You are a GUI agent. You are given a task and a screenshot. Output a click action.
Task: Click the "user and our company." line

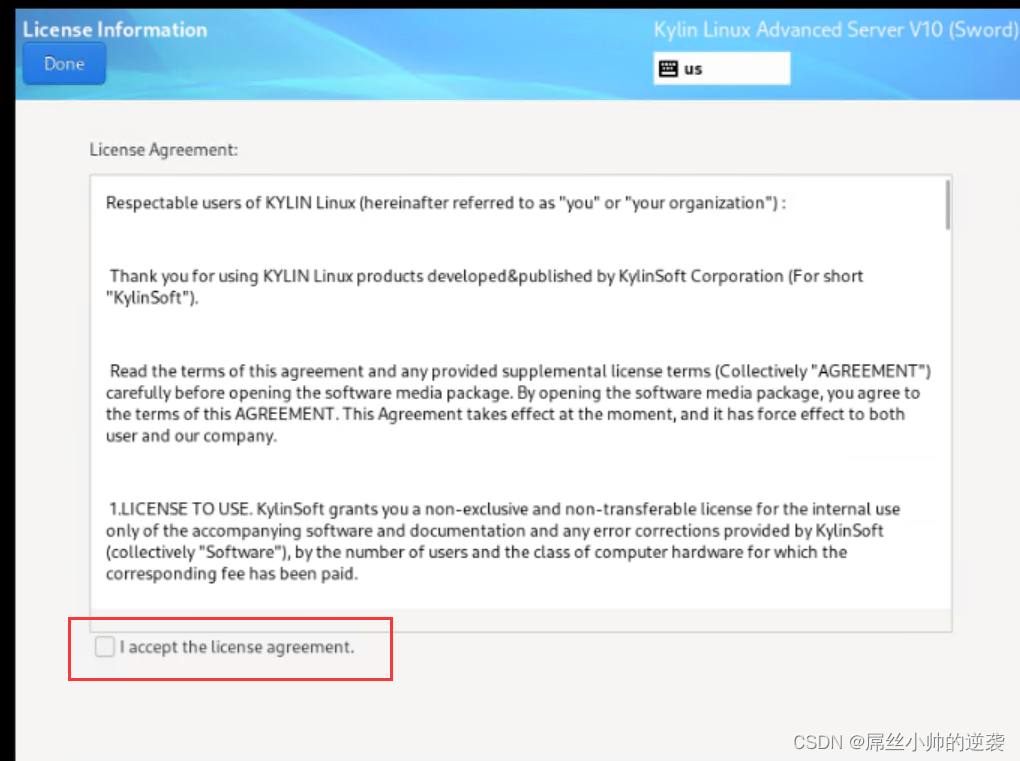tap(190, 436)
